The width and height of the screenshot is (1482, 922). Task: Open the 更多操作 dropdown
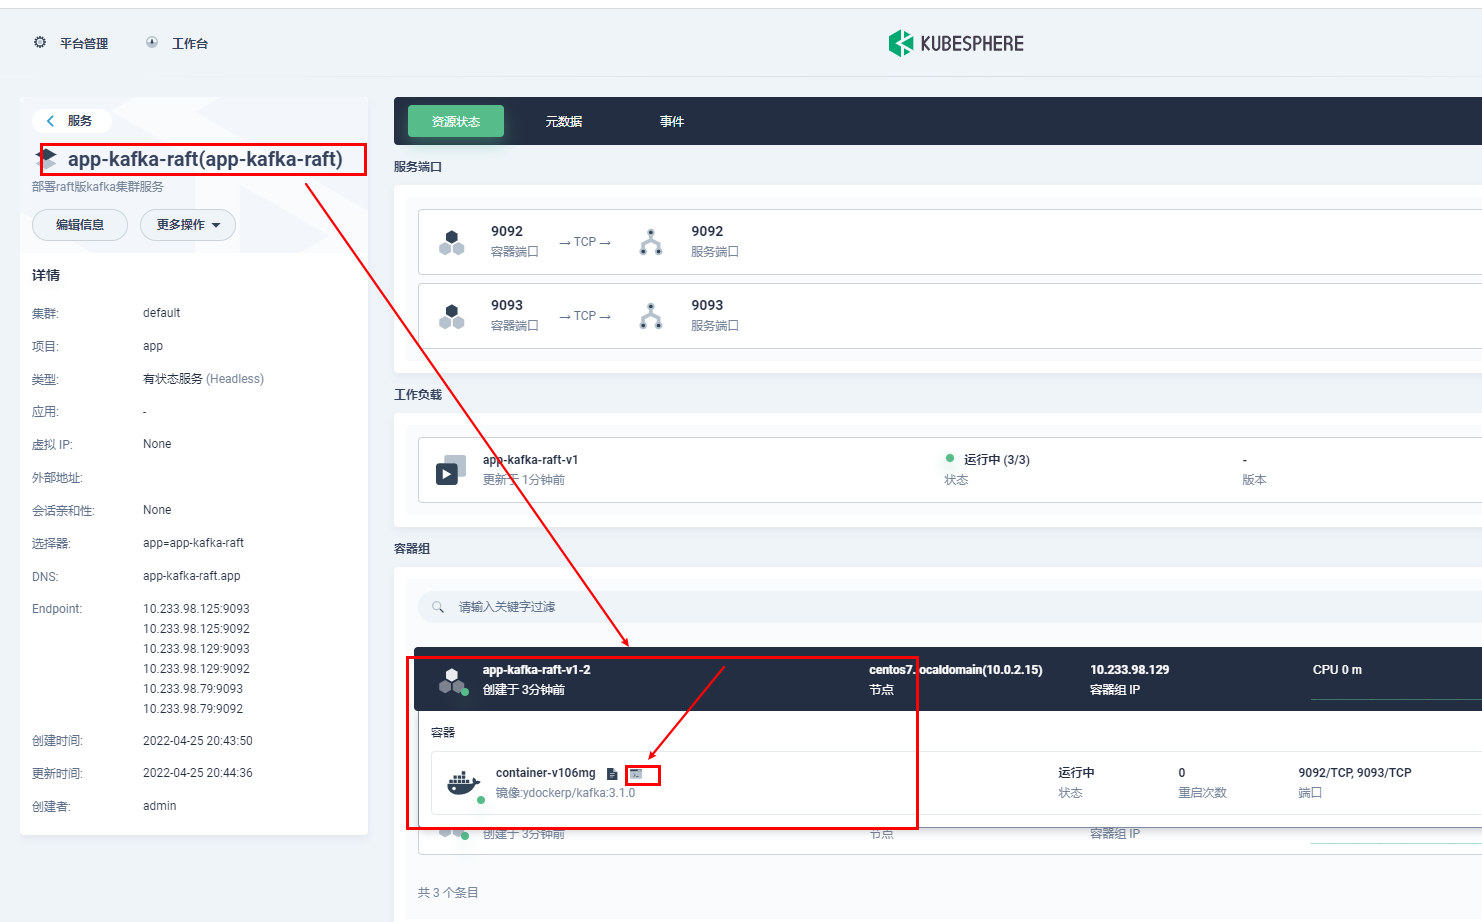point(188,225)
